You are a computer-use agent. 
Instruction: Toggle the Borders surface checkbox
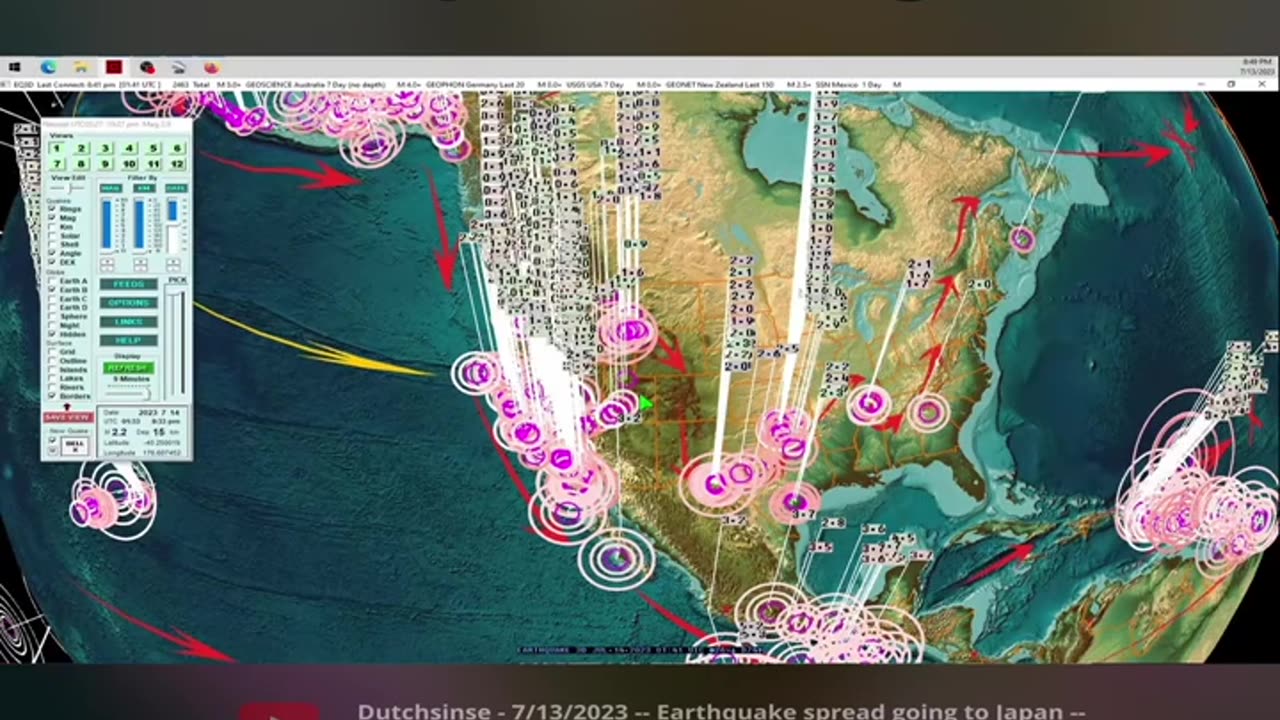51,396
